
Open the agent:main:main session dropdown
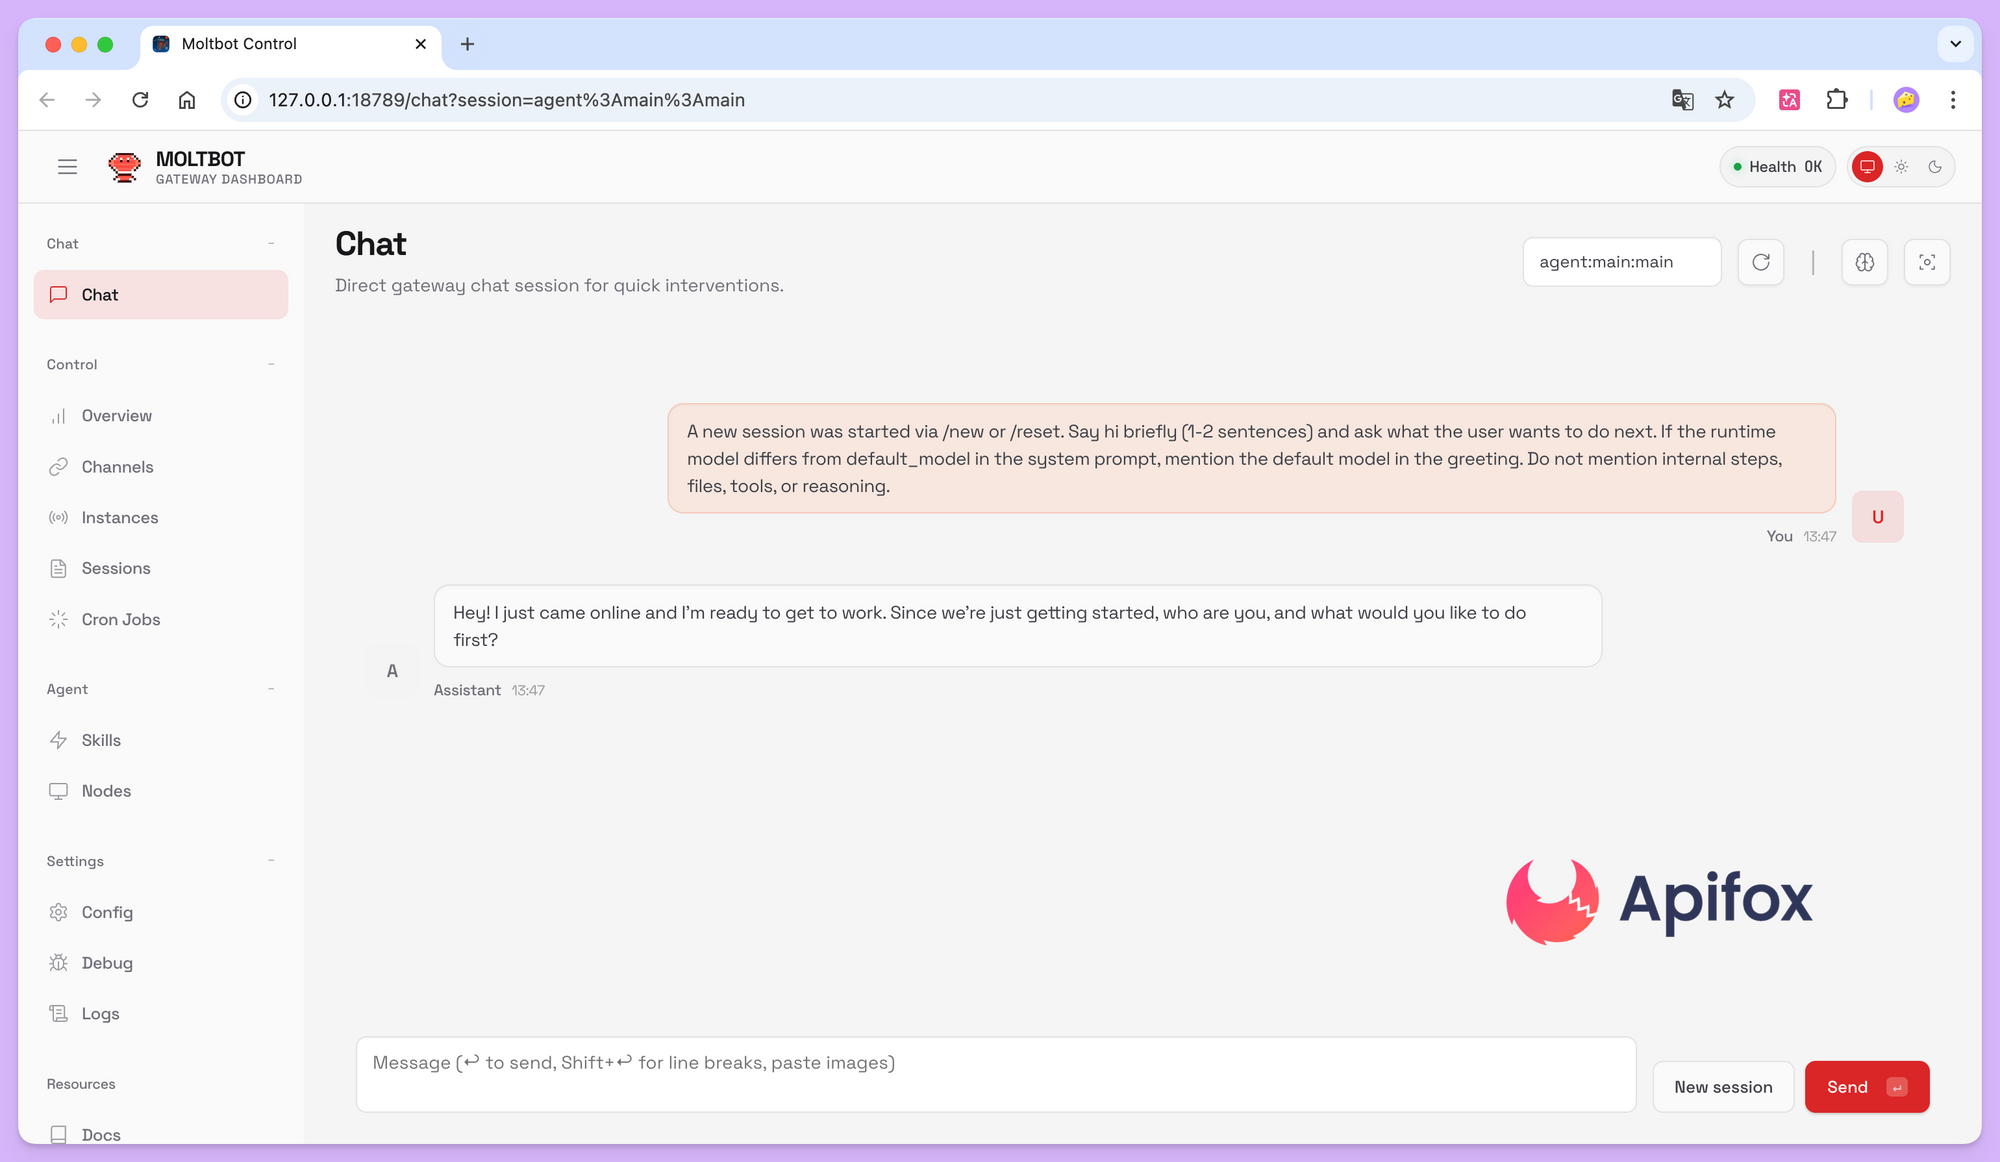click(x=1621, y=262)
